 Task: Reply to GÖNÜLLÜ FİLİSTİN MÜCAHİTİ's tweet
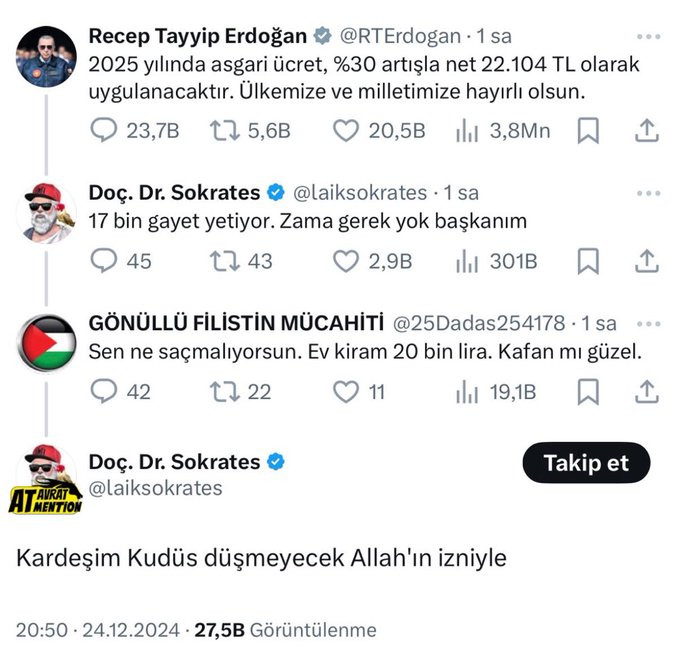click(104, 392)
